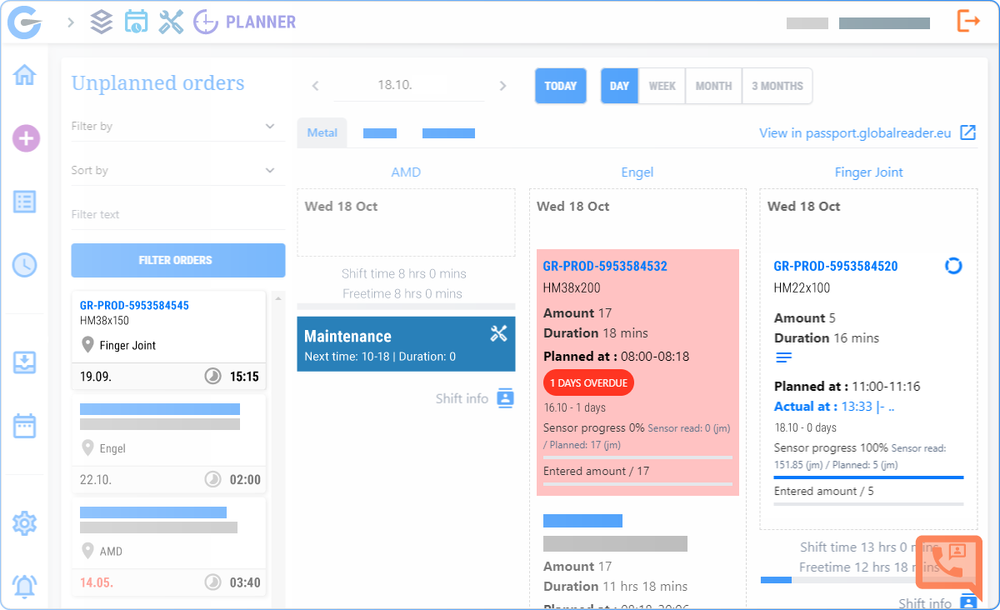This screenshot has height=610, width=1000.
Task: Click the Planner clock icon in header
Action: pos(205,22)
